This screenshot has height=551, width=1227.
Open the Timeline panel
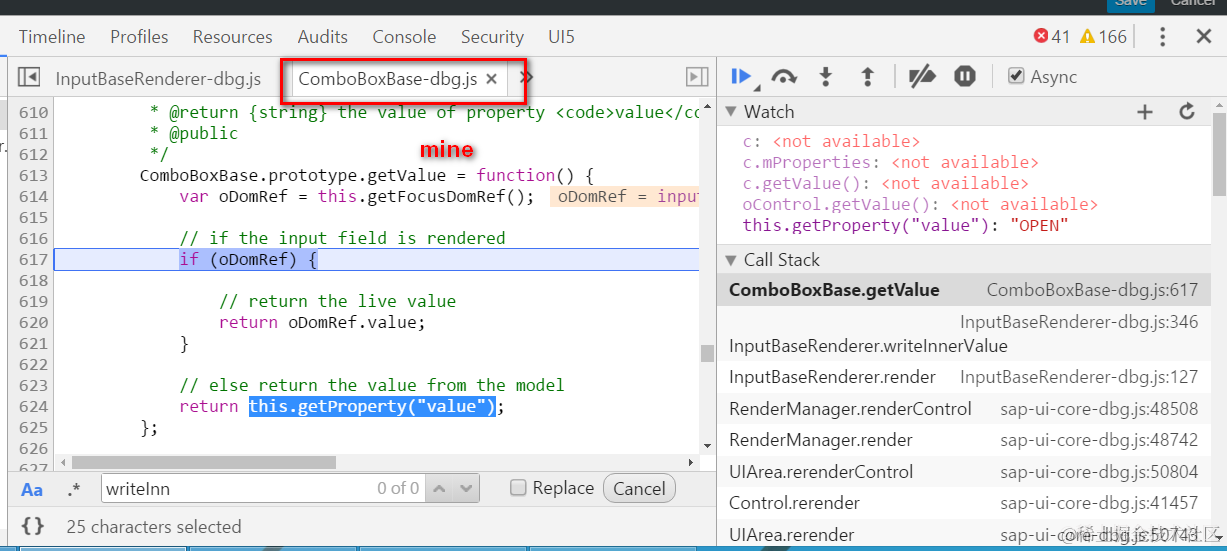(52, 37)
